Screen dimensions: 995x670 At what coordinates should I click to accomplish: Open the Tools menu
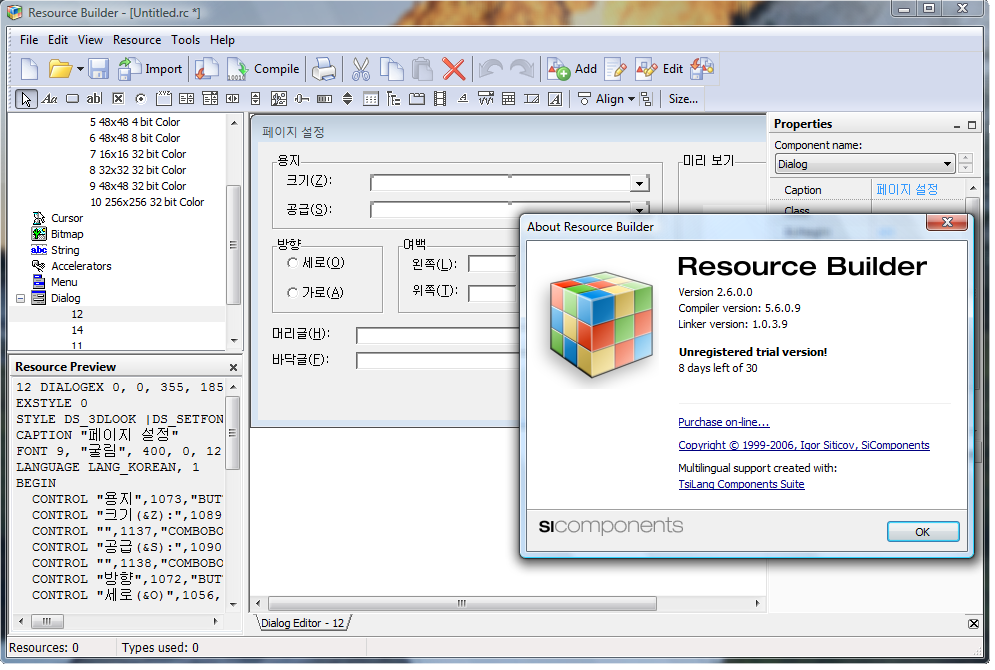185,40
